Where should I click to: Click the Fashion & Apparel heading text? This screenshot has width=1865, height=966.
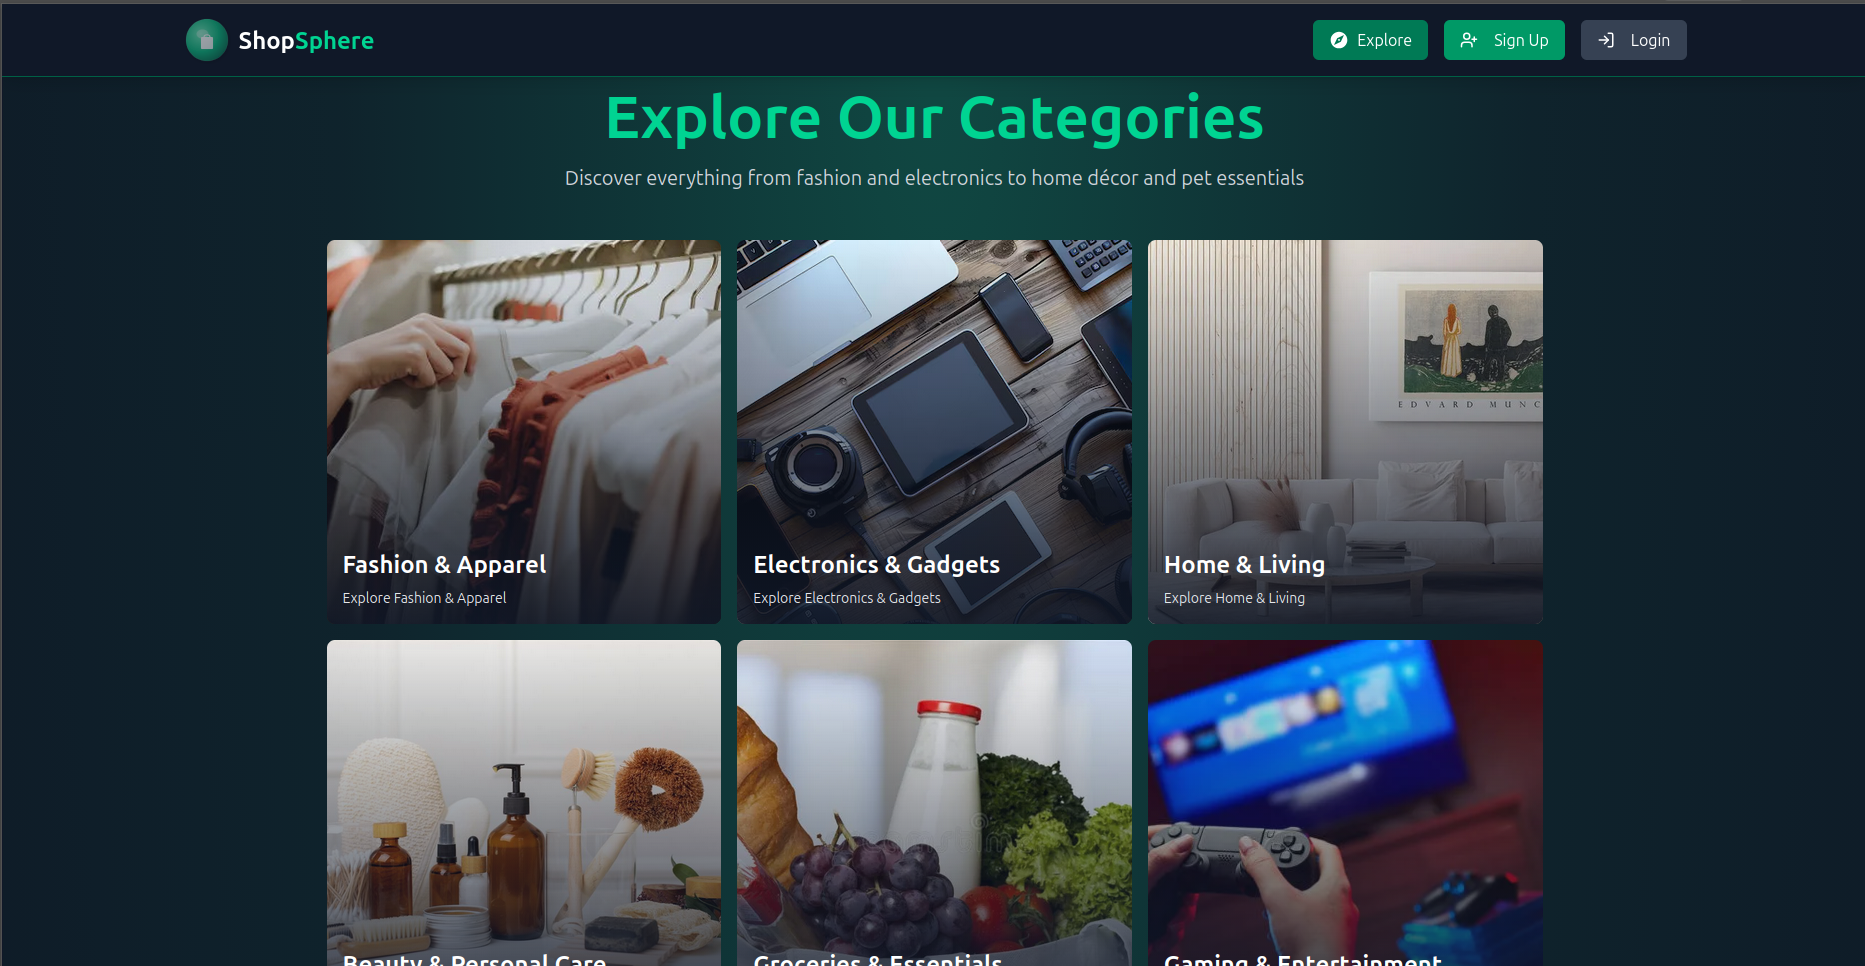tap(444, 565)
